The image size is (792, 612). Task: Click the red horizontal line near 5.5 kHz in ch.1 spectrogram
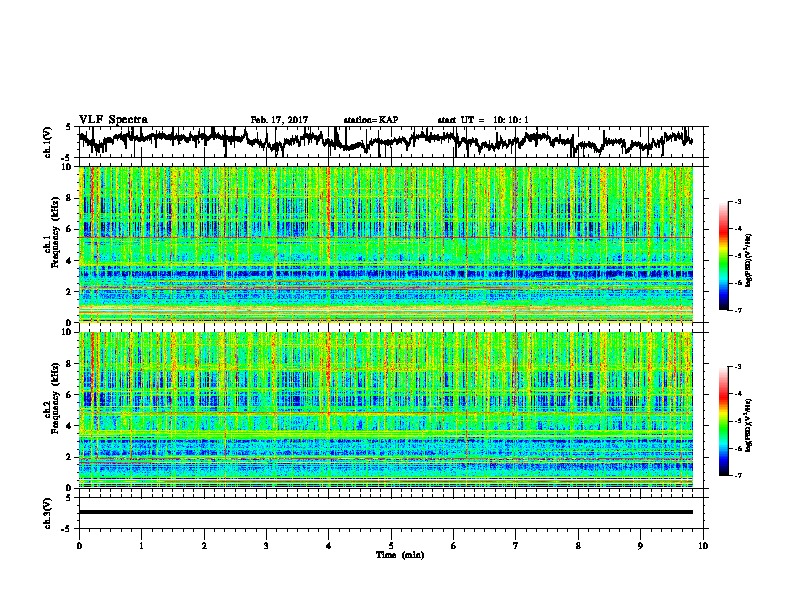click(x=385, y=237)
